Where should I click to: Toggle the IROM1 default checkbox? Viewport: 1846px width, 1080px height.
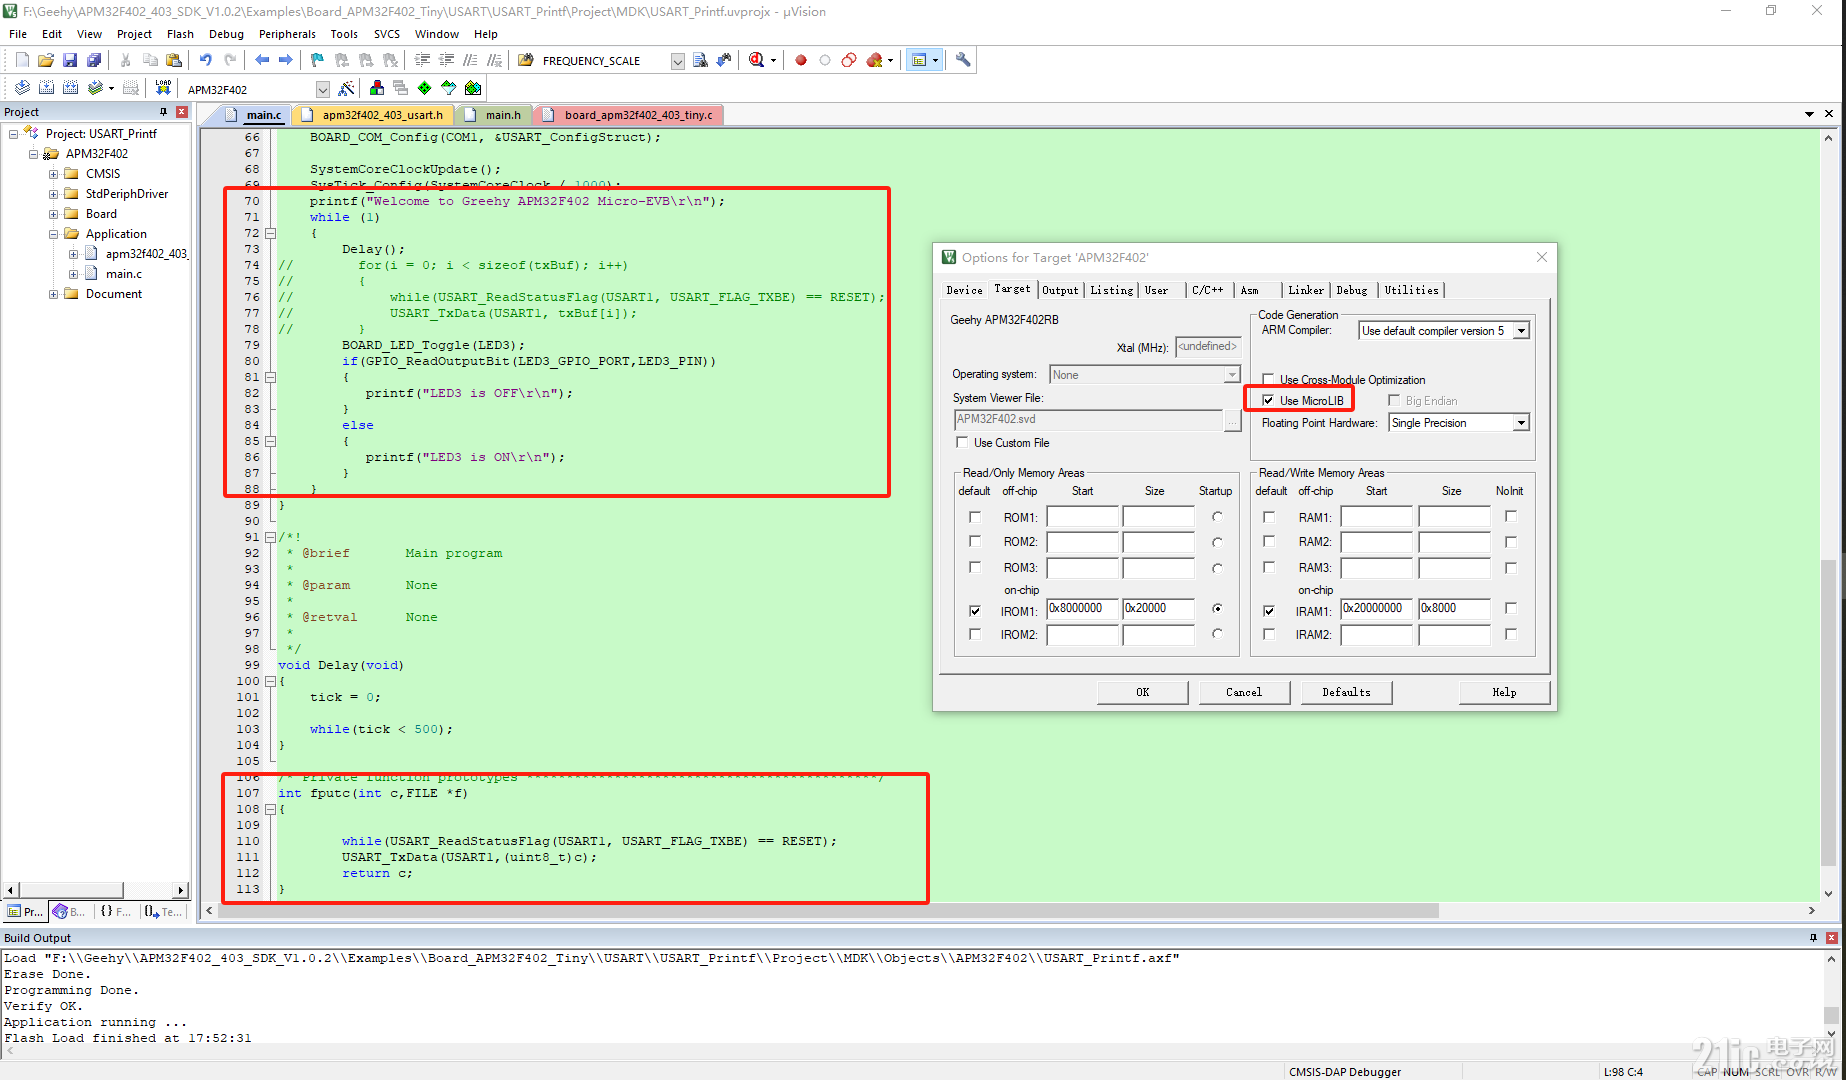coord(975,610)
